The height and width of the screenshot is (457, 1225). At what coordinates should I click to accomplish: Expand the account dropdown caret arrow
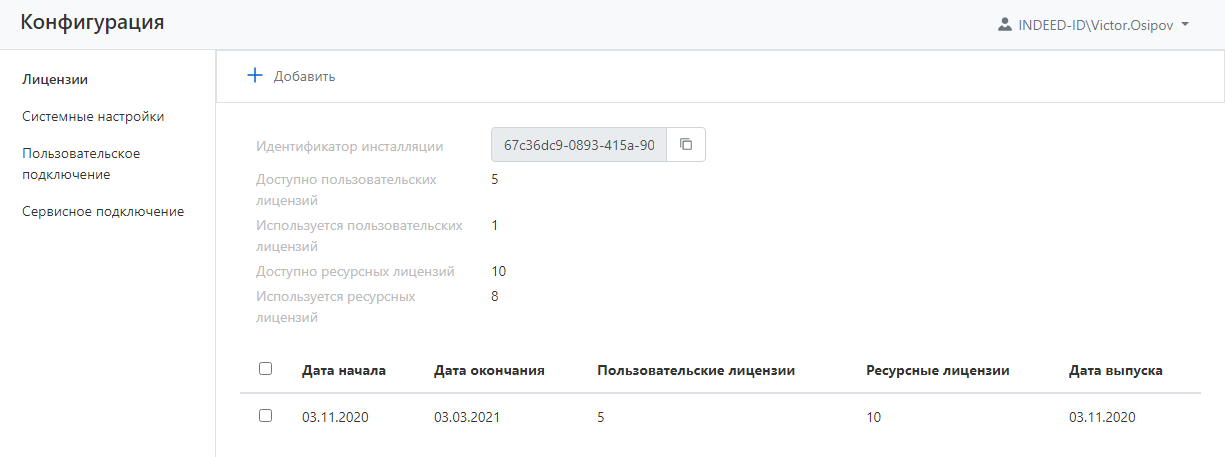tap(1185, 25)
